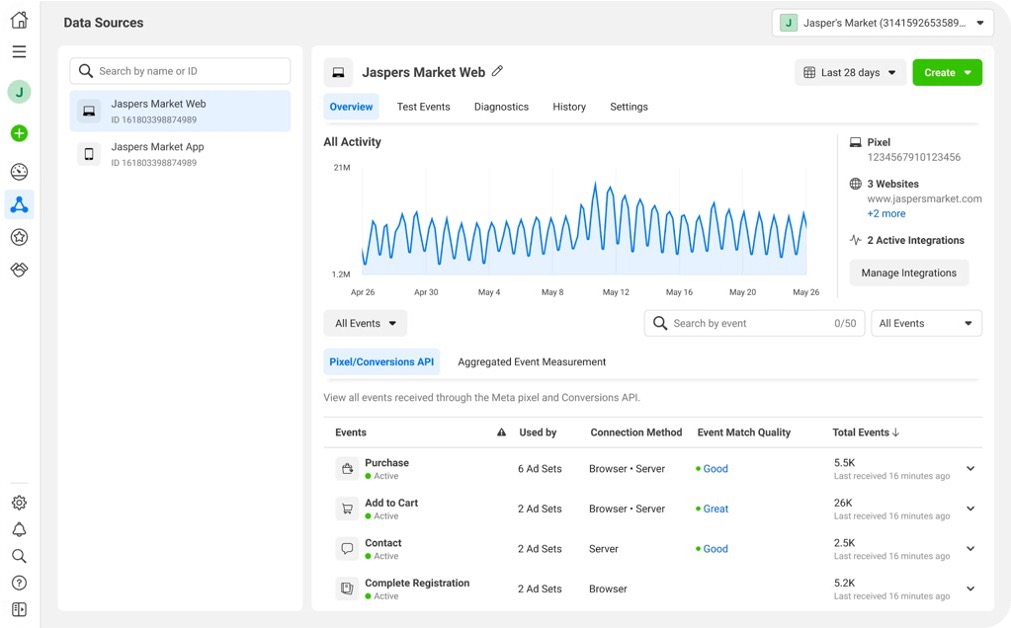
Task: Open the Settings tab
Action: 629,107
